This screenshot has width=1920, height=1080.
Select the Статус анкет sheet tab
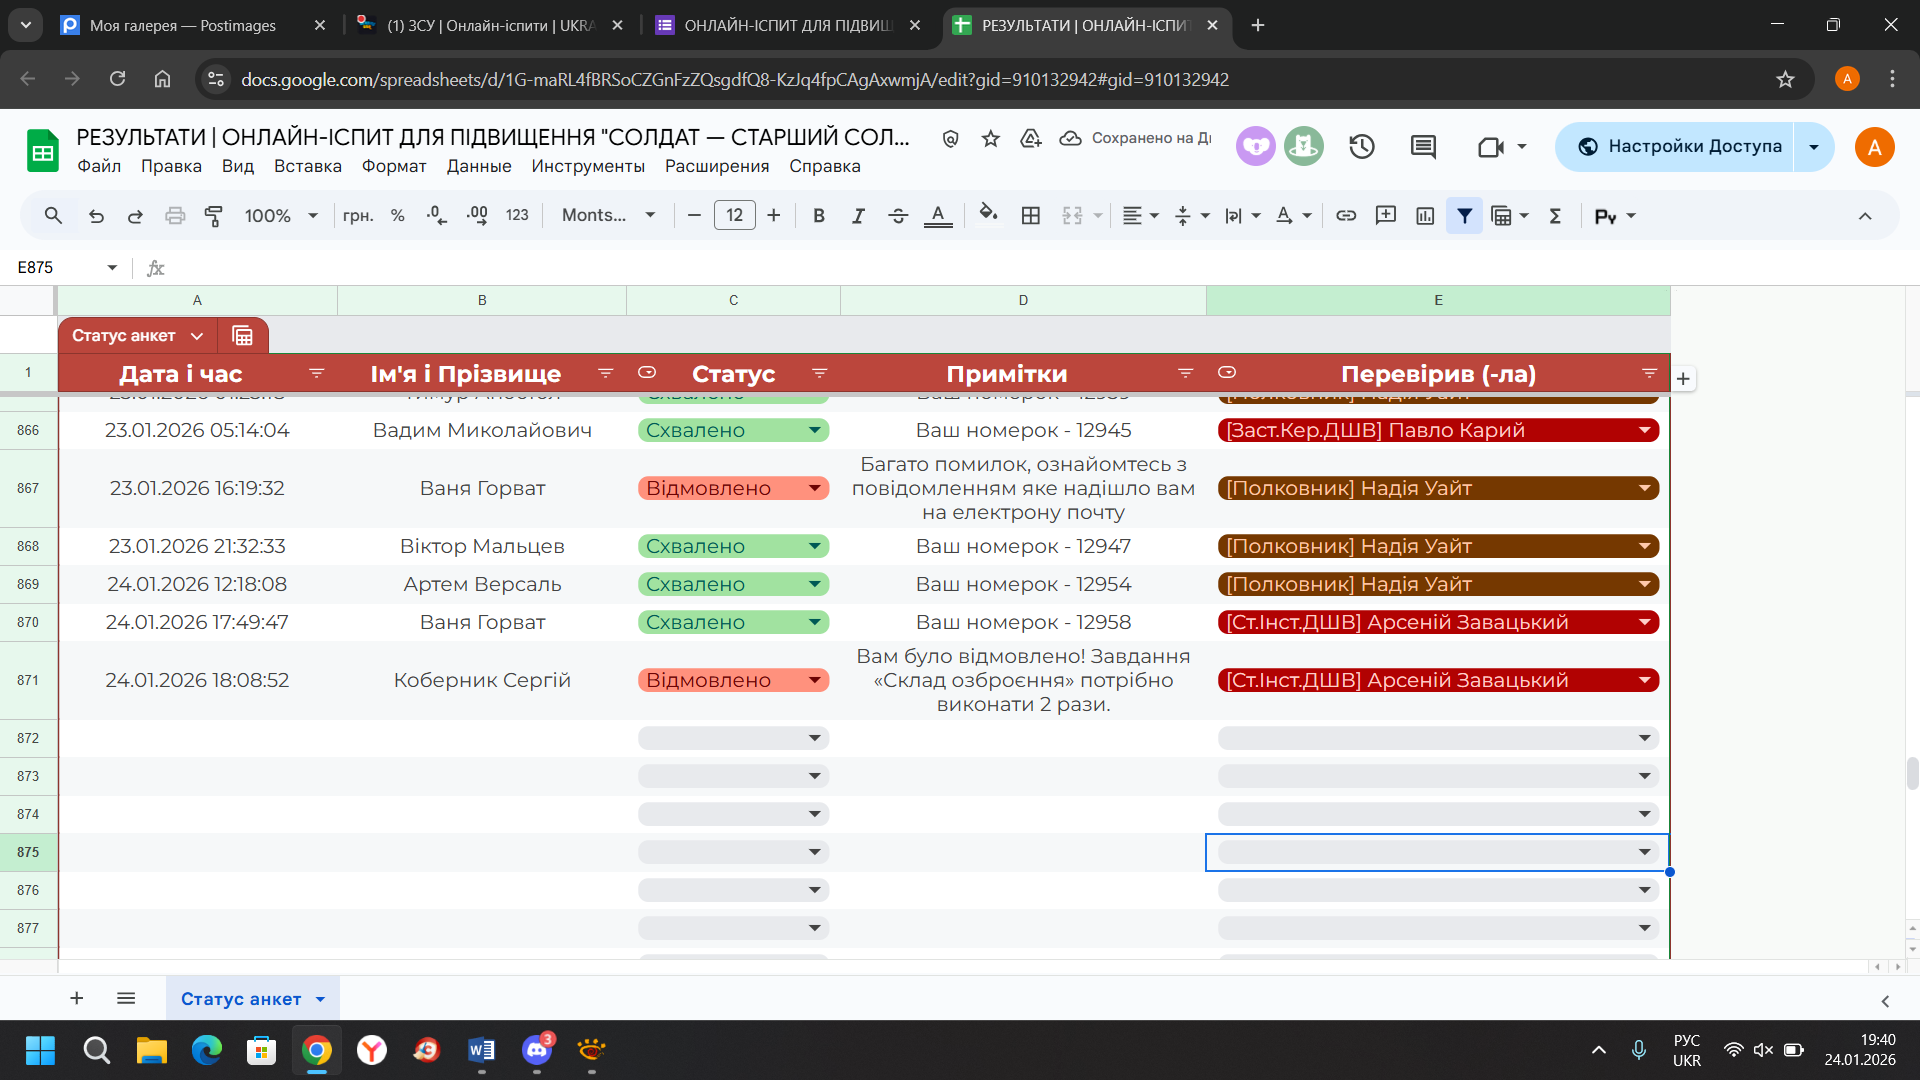[x=241, y=999]
